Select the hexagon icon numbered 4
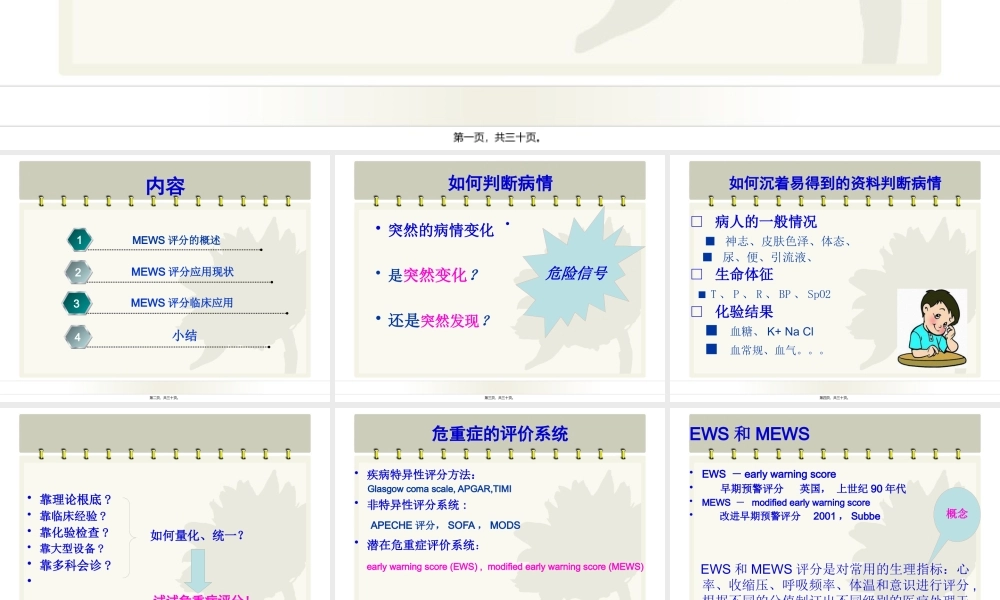This screenshot has width=1000, height=600. (78, 337)
